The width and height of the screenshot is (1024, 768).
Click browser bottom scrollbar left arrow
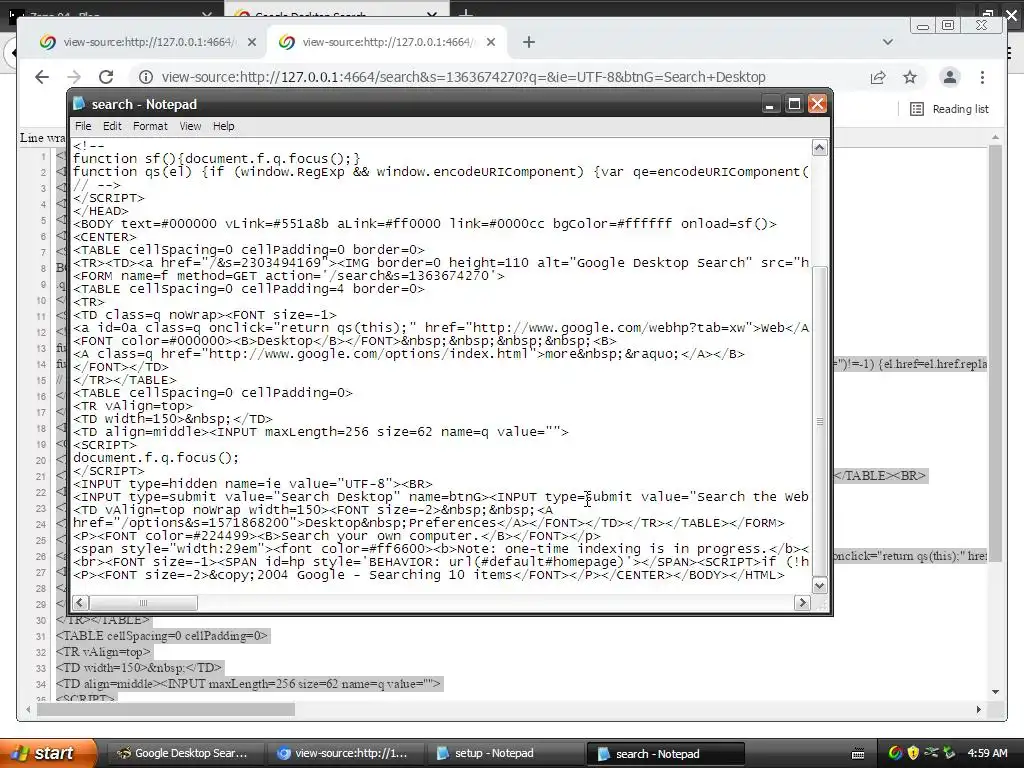(x=27, y=709)
